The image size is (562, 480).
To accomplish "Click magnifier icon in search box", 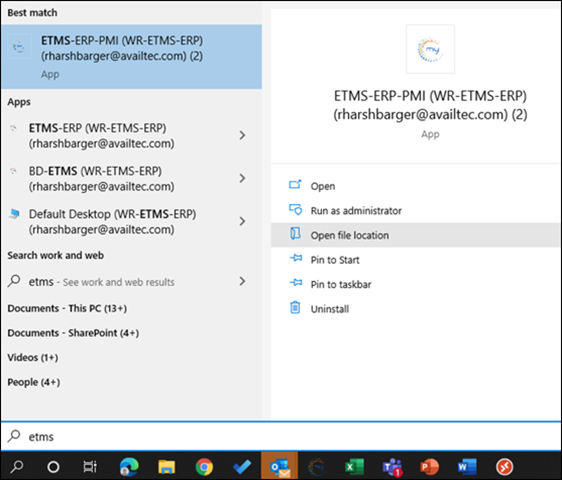I will (x=14, y=436).
